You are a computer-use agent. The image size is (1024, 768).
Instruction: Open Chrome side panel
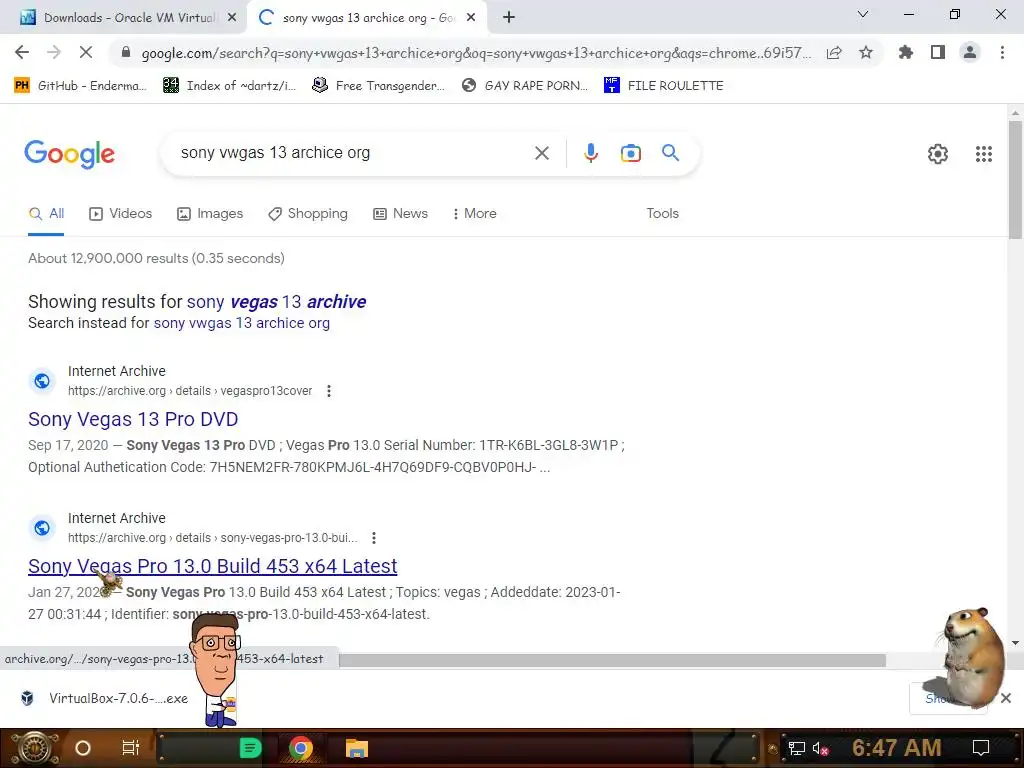938,52
